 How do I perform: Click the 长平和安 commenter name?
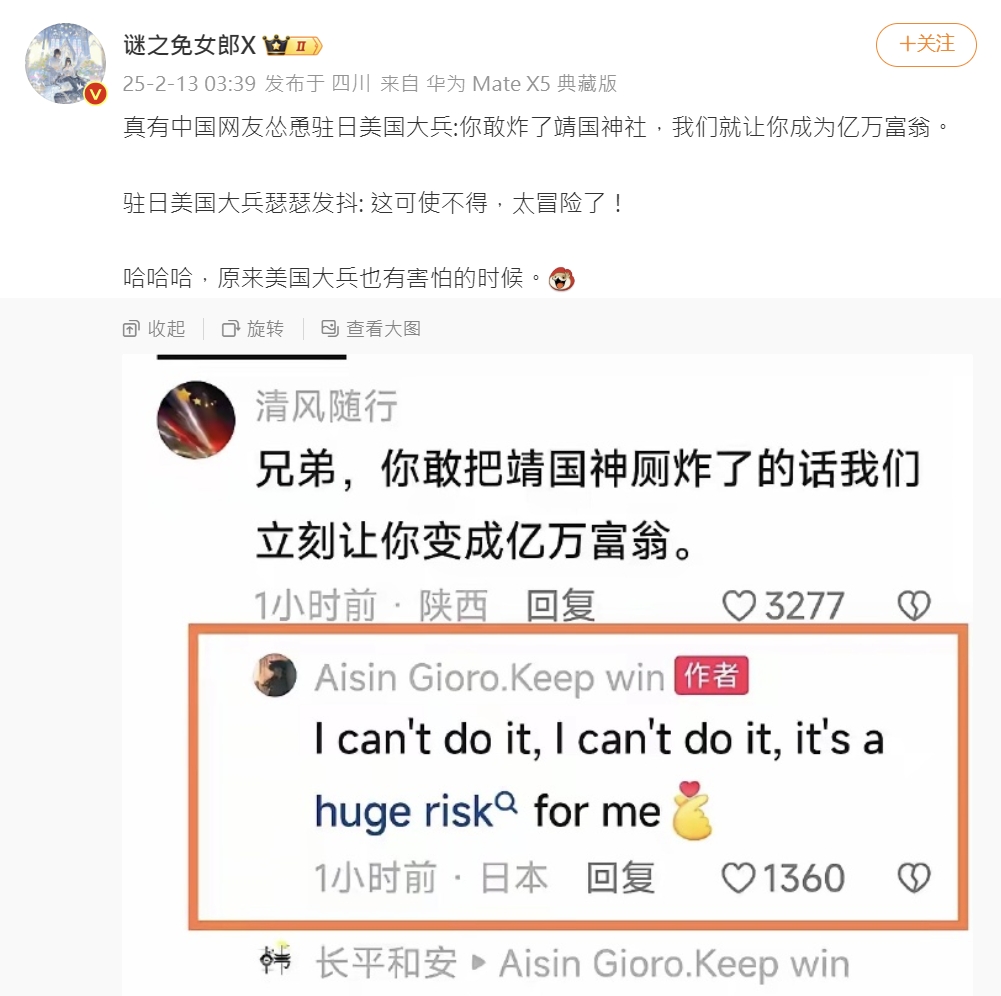tap(387, 963)
